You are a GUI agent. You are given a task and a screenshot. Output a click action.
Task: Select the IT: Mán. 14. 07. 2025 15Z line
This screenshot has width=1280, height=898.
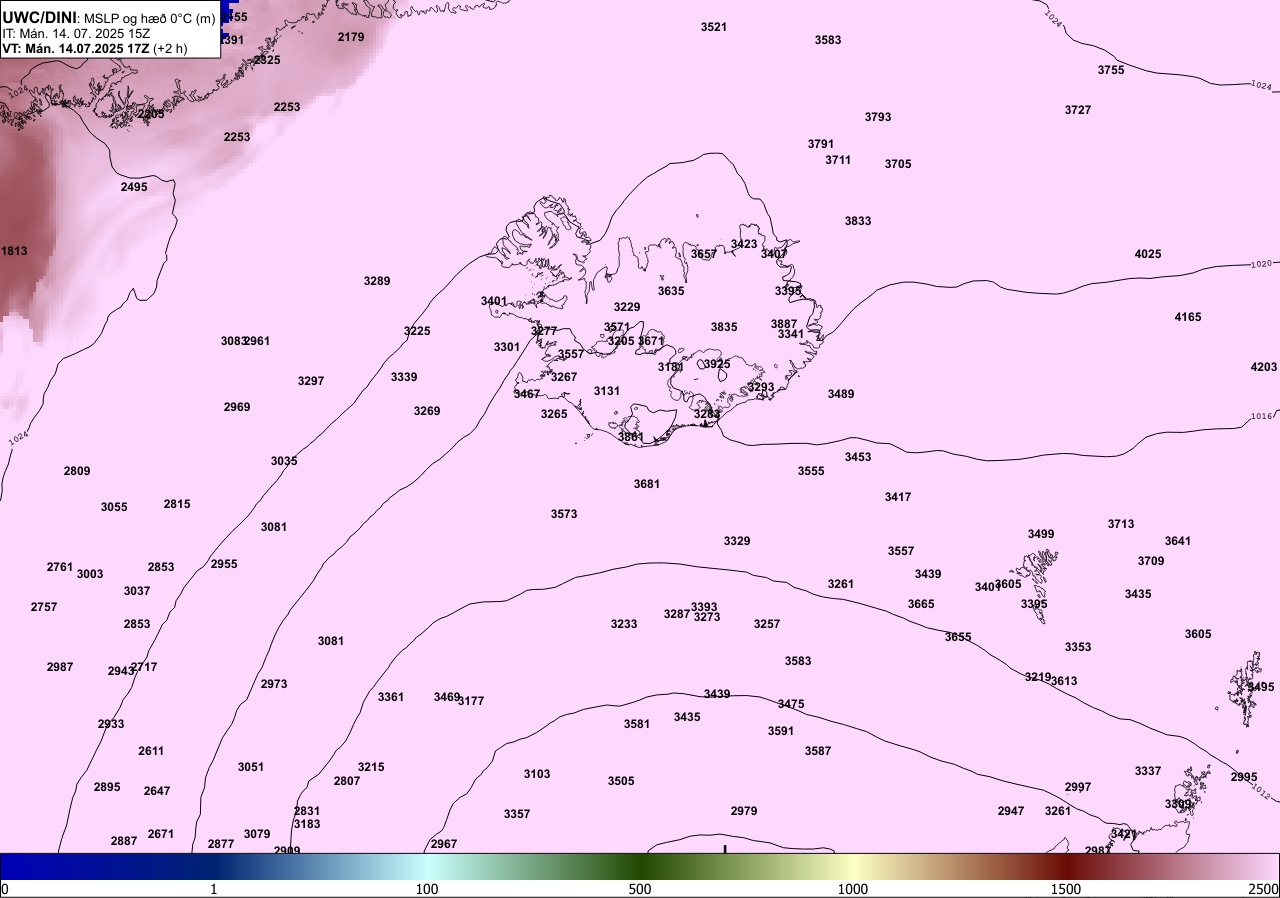pos(76,33)
